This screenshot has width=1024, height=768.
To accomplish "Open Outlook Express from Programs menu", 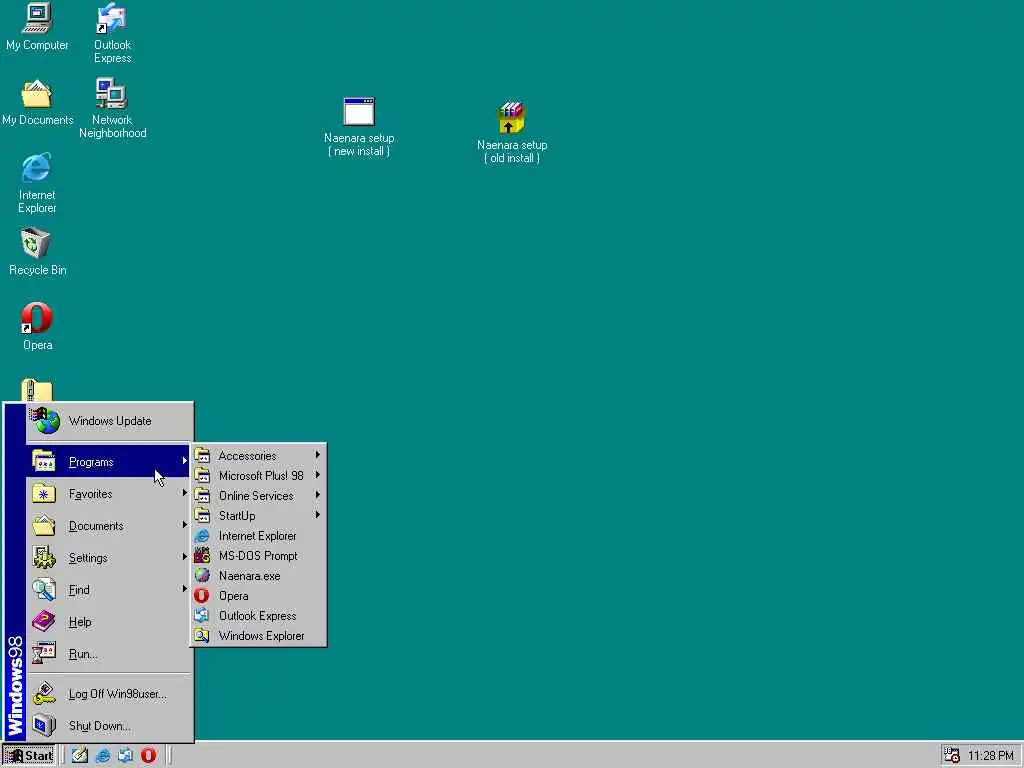I will click(x=258, y=616).
